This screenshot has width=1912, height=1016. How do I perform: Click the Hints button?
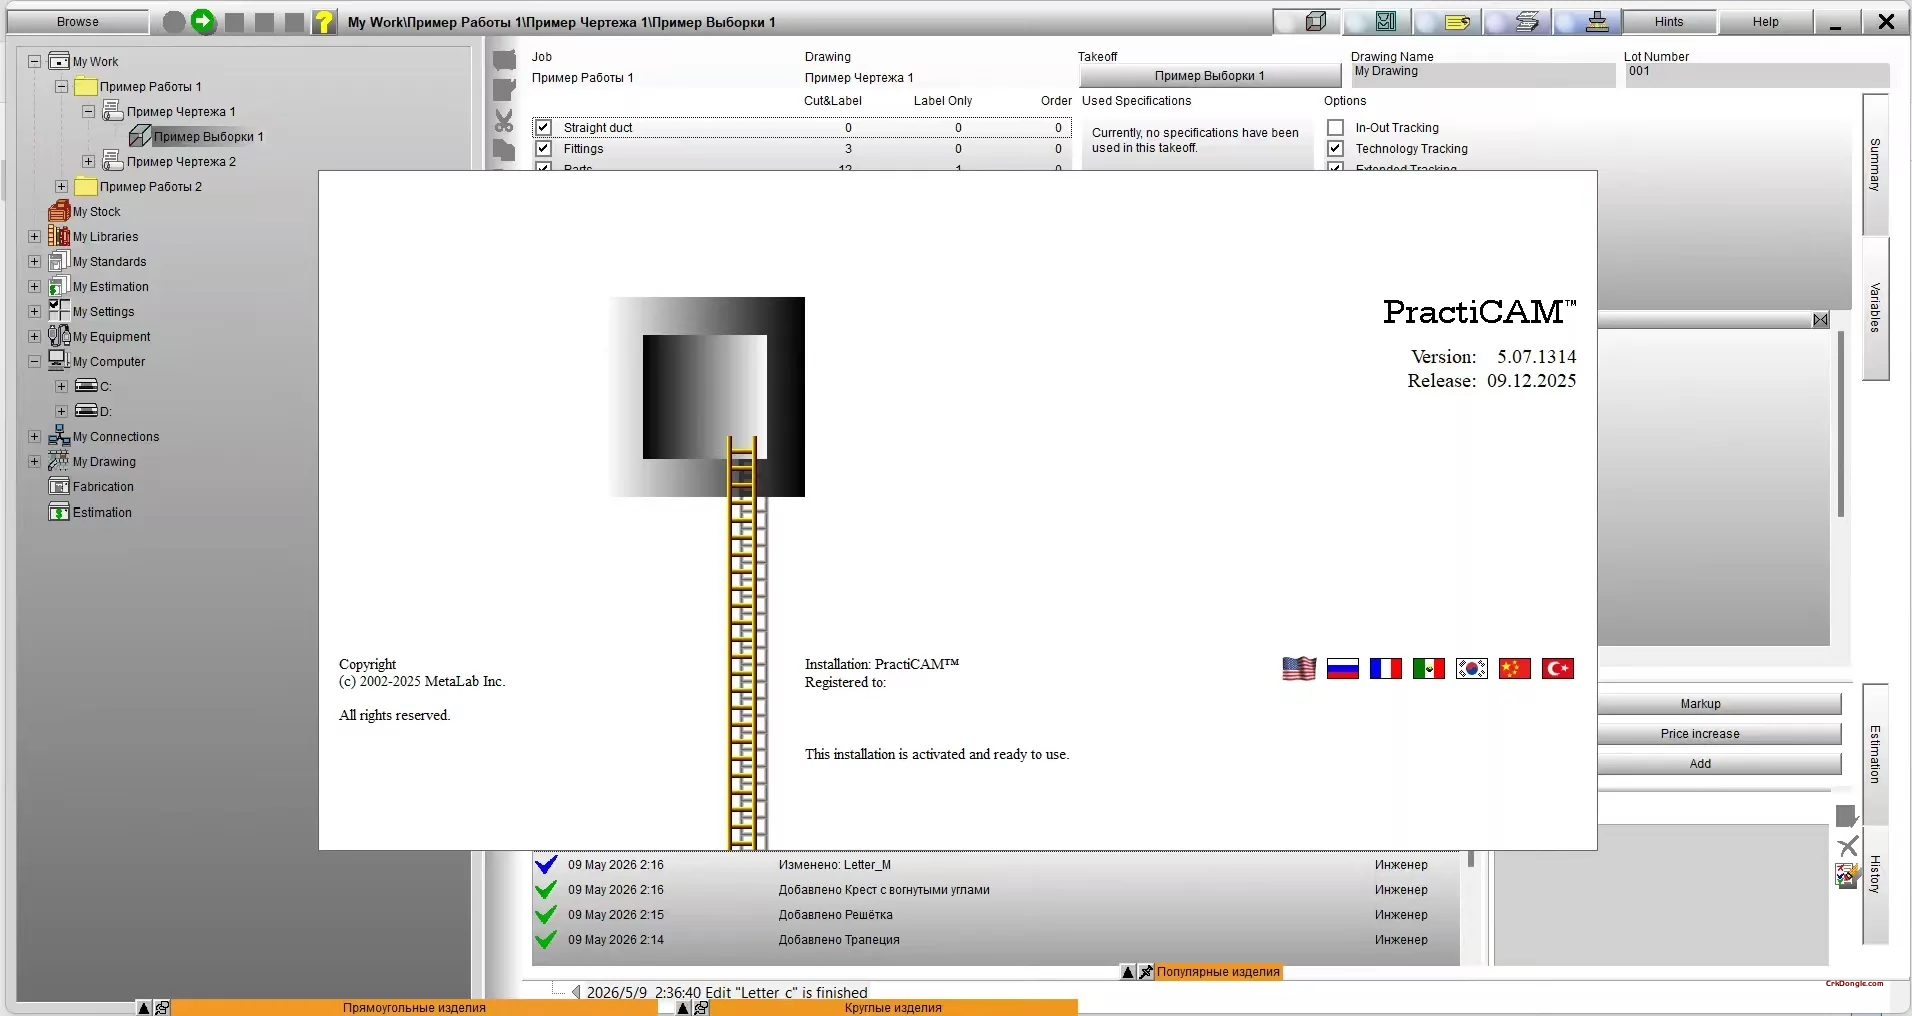(x=1668, y=21)
